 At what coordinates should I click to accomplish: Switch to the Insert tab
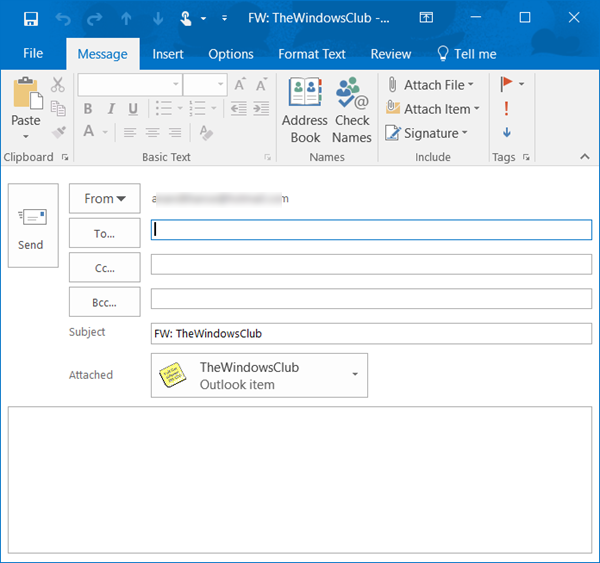168,54
